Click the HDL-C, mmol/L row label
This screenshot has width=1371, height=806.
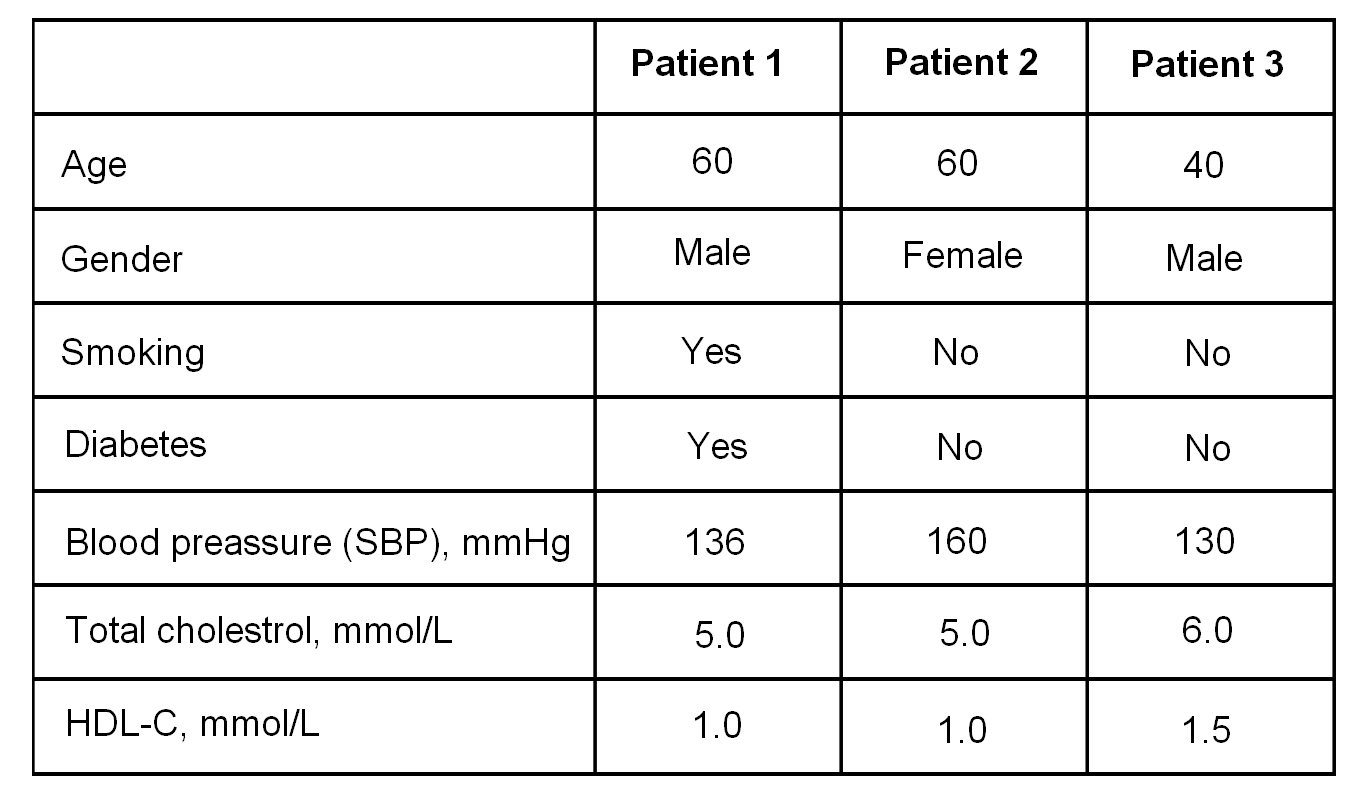coord(192,724)
